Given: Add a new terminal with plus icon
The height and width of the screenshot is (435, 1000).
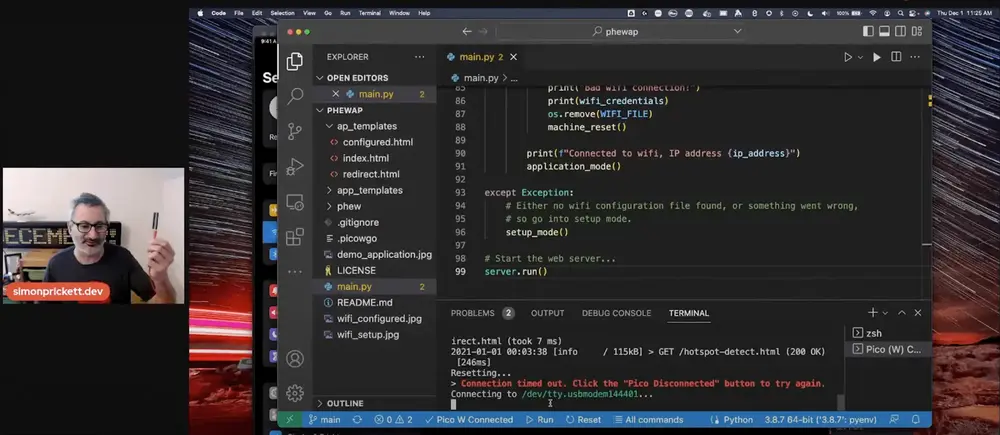Looking at the screenshot, I should pos(872,313).
